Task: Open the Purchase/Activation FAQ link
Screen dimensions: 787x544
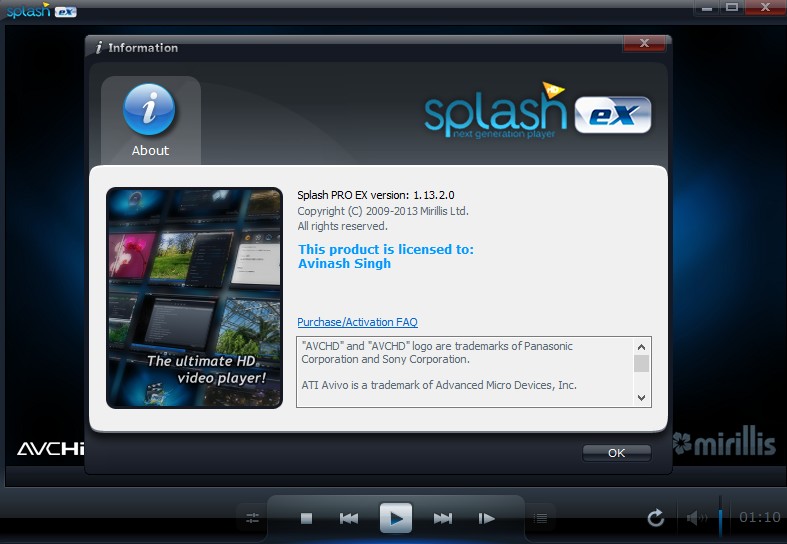Action: click(357, 322)
